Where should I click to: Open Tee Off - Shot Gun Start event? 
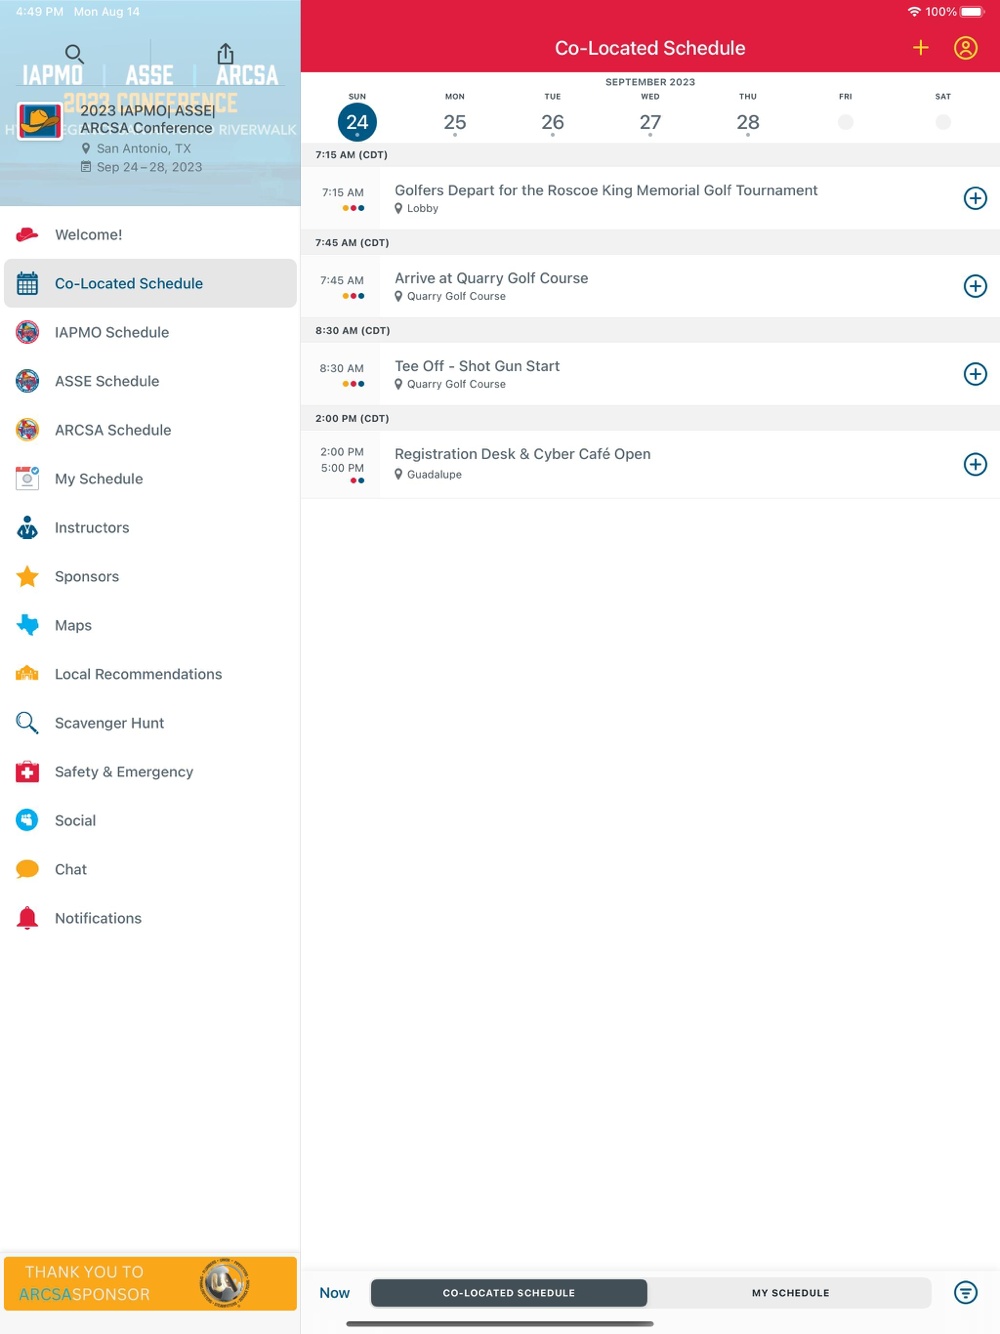click(650, 374)
